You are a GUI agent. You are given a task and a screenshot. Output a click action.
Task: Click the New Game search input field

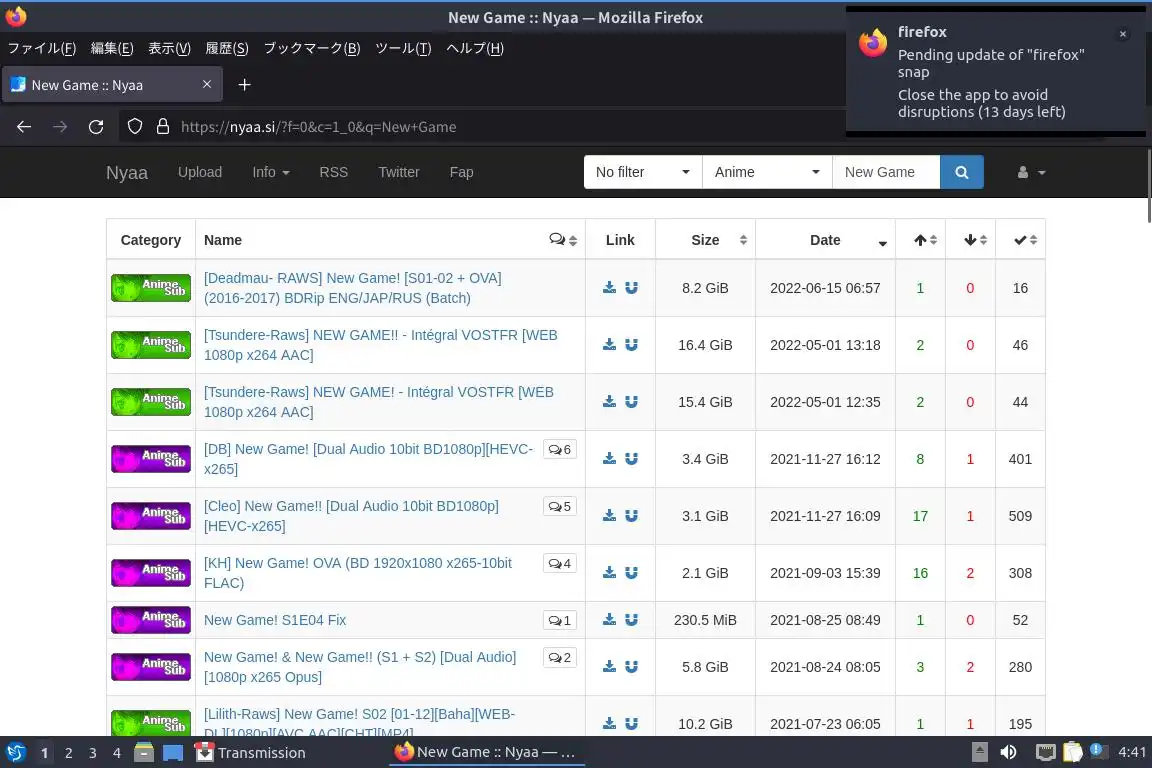886,172
